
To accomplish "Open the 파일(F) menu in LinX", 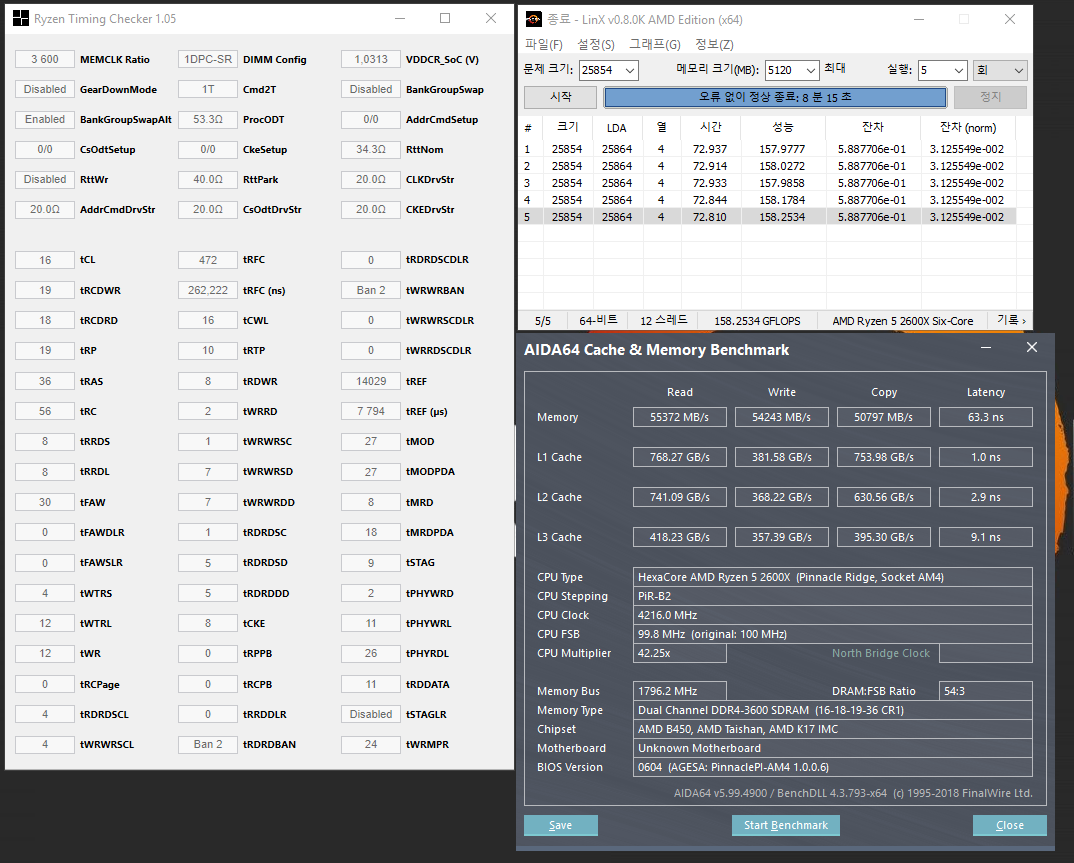I will [544, 45].
